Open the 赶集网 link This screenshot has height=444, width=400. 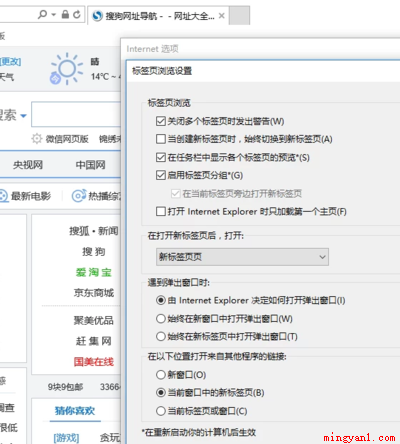[x=94, y=341]
